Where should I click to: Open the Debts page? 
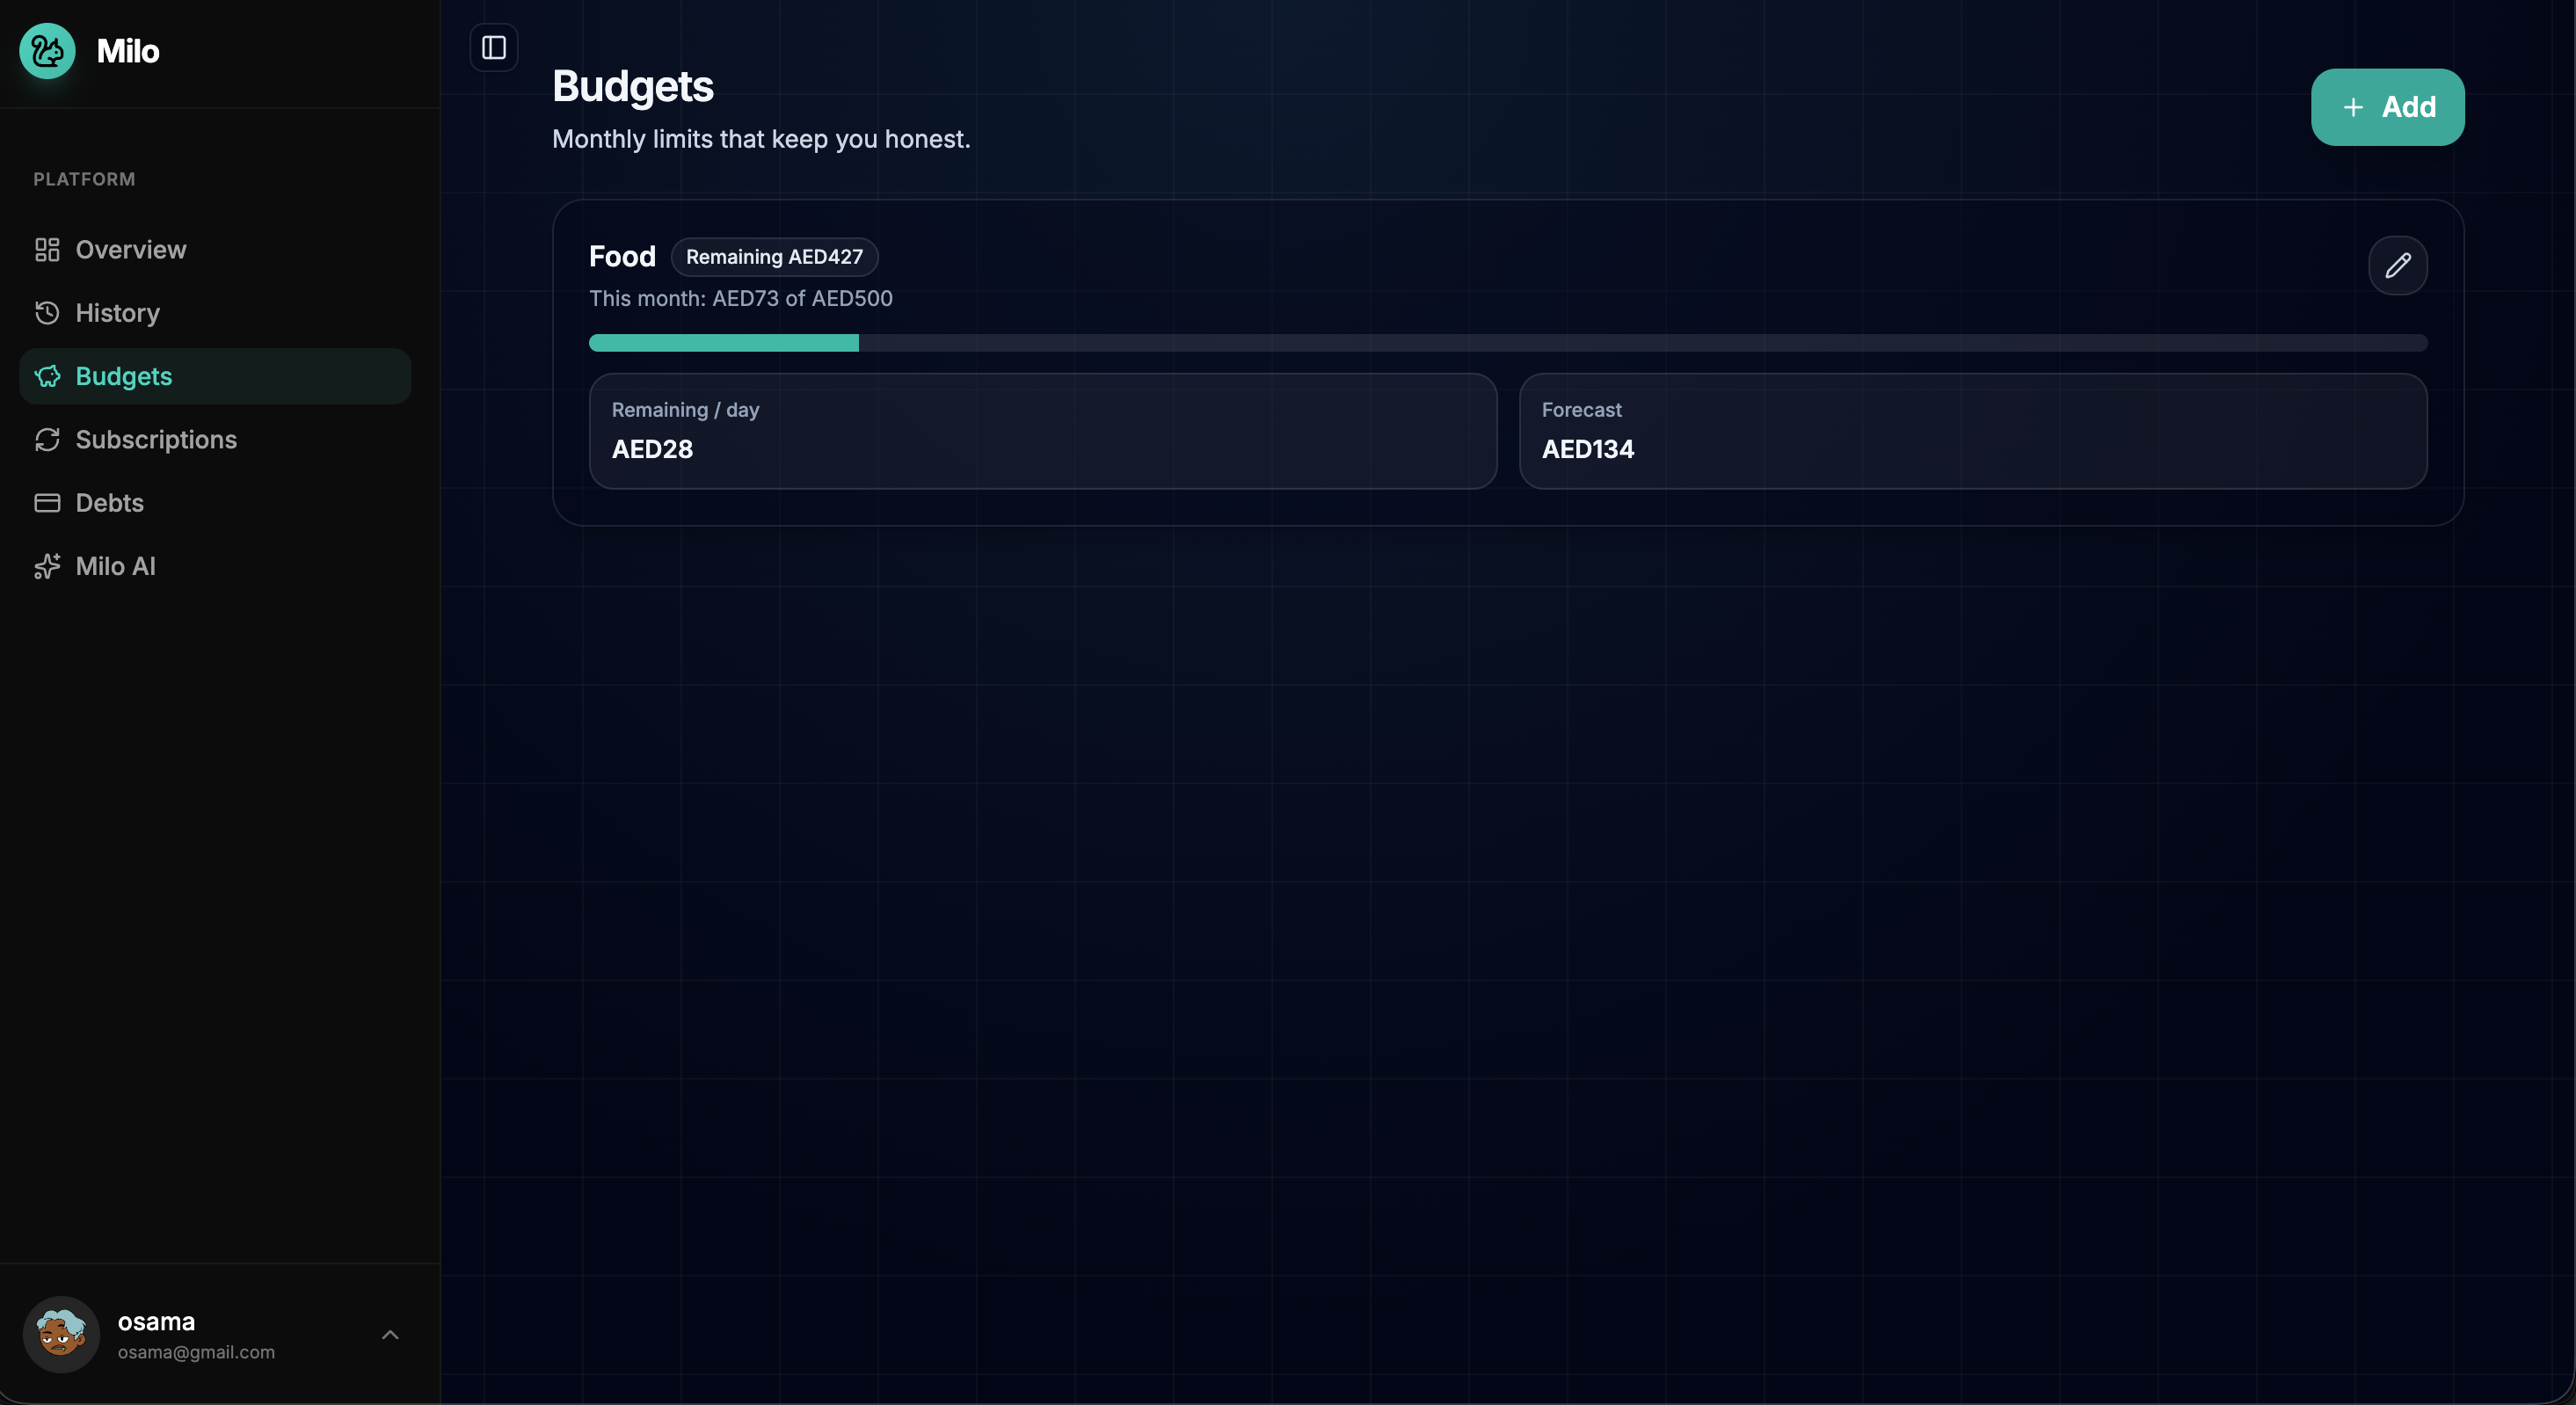click(110, 503)
